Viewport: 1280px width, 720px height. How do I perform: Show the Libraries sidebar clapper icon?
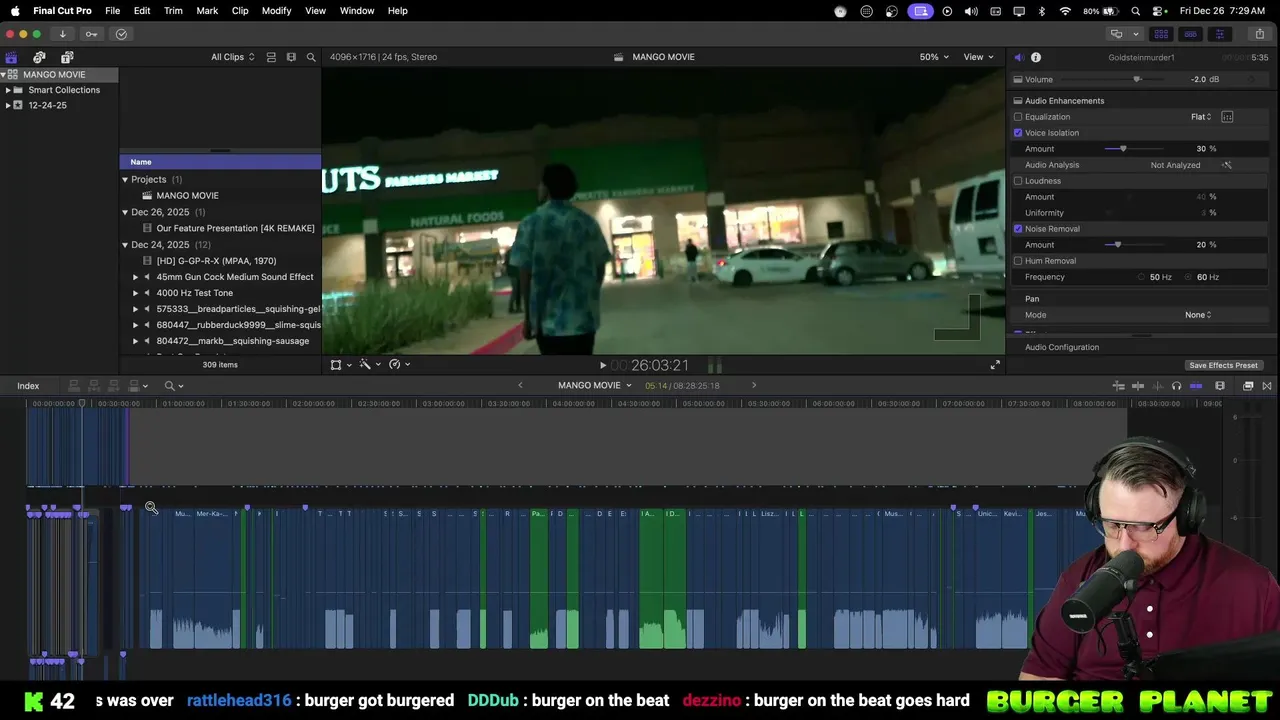[11, 57]
